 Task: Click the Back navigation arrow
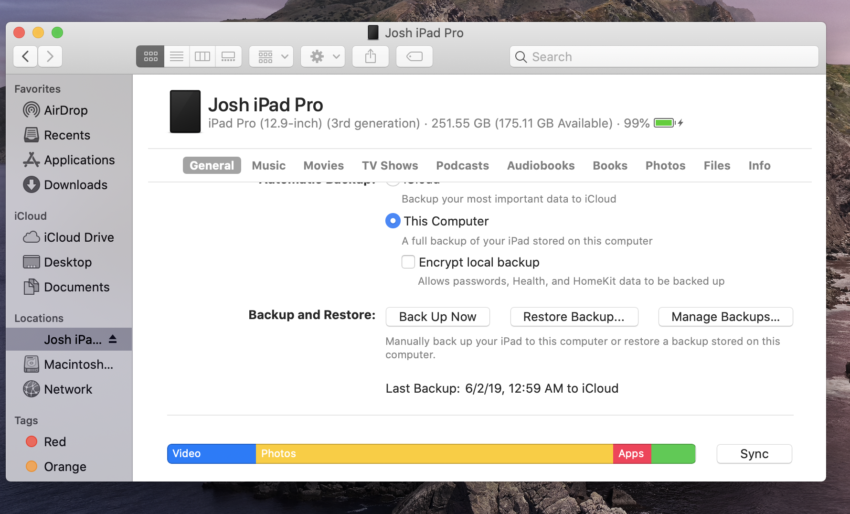[25, 56]
